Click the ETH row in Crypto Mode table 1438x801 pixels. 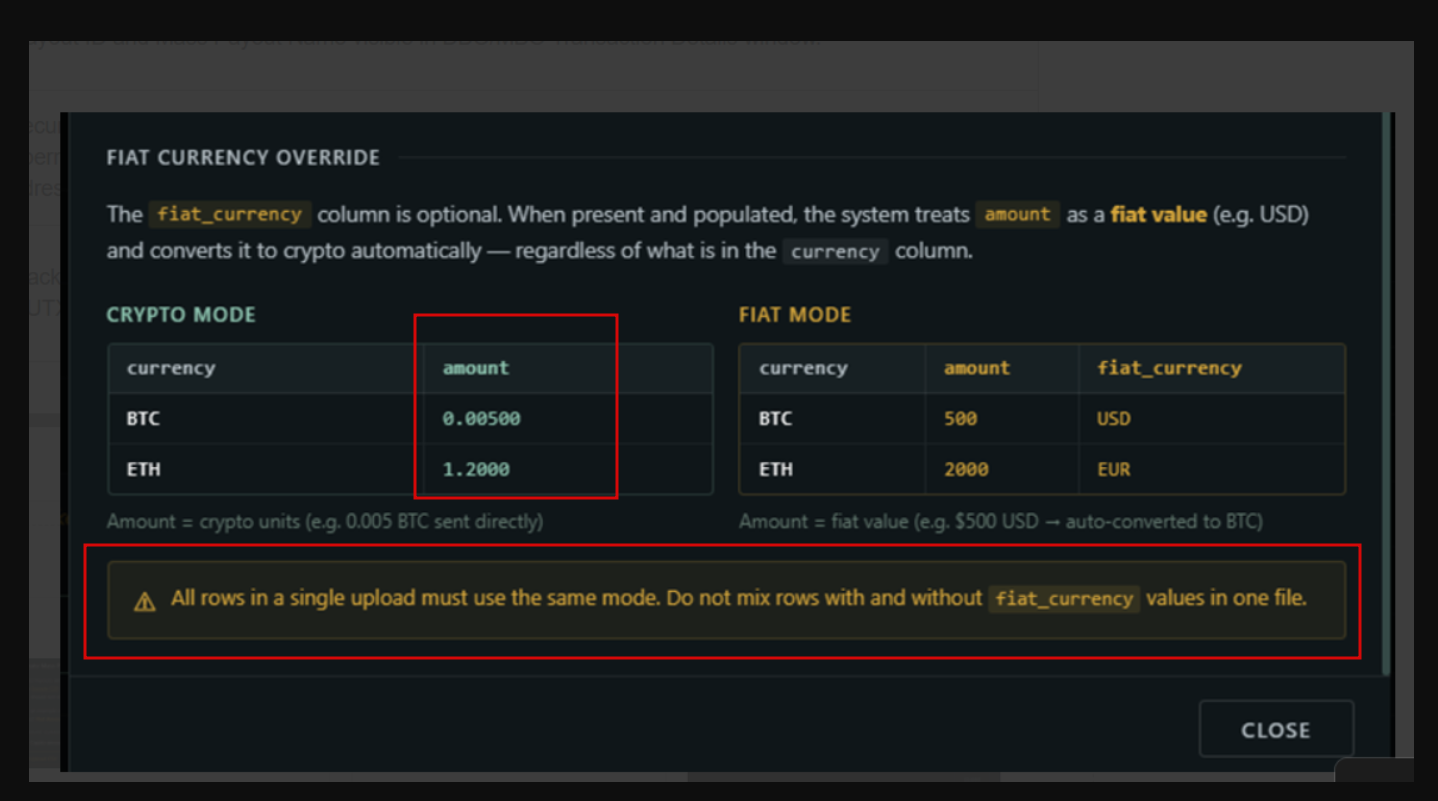point(410,469)
